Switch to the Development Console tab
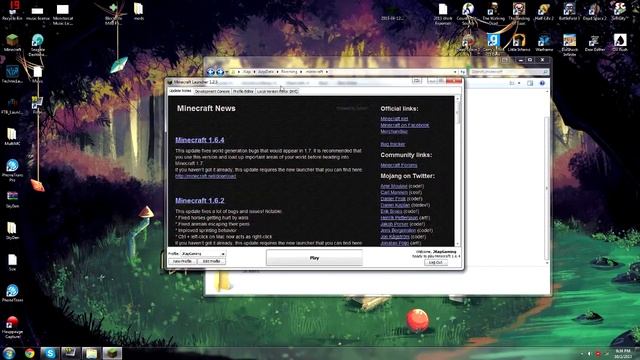Viewport: 640px width, 360px height. coord(212,91)
